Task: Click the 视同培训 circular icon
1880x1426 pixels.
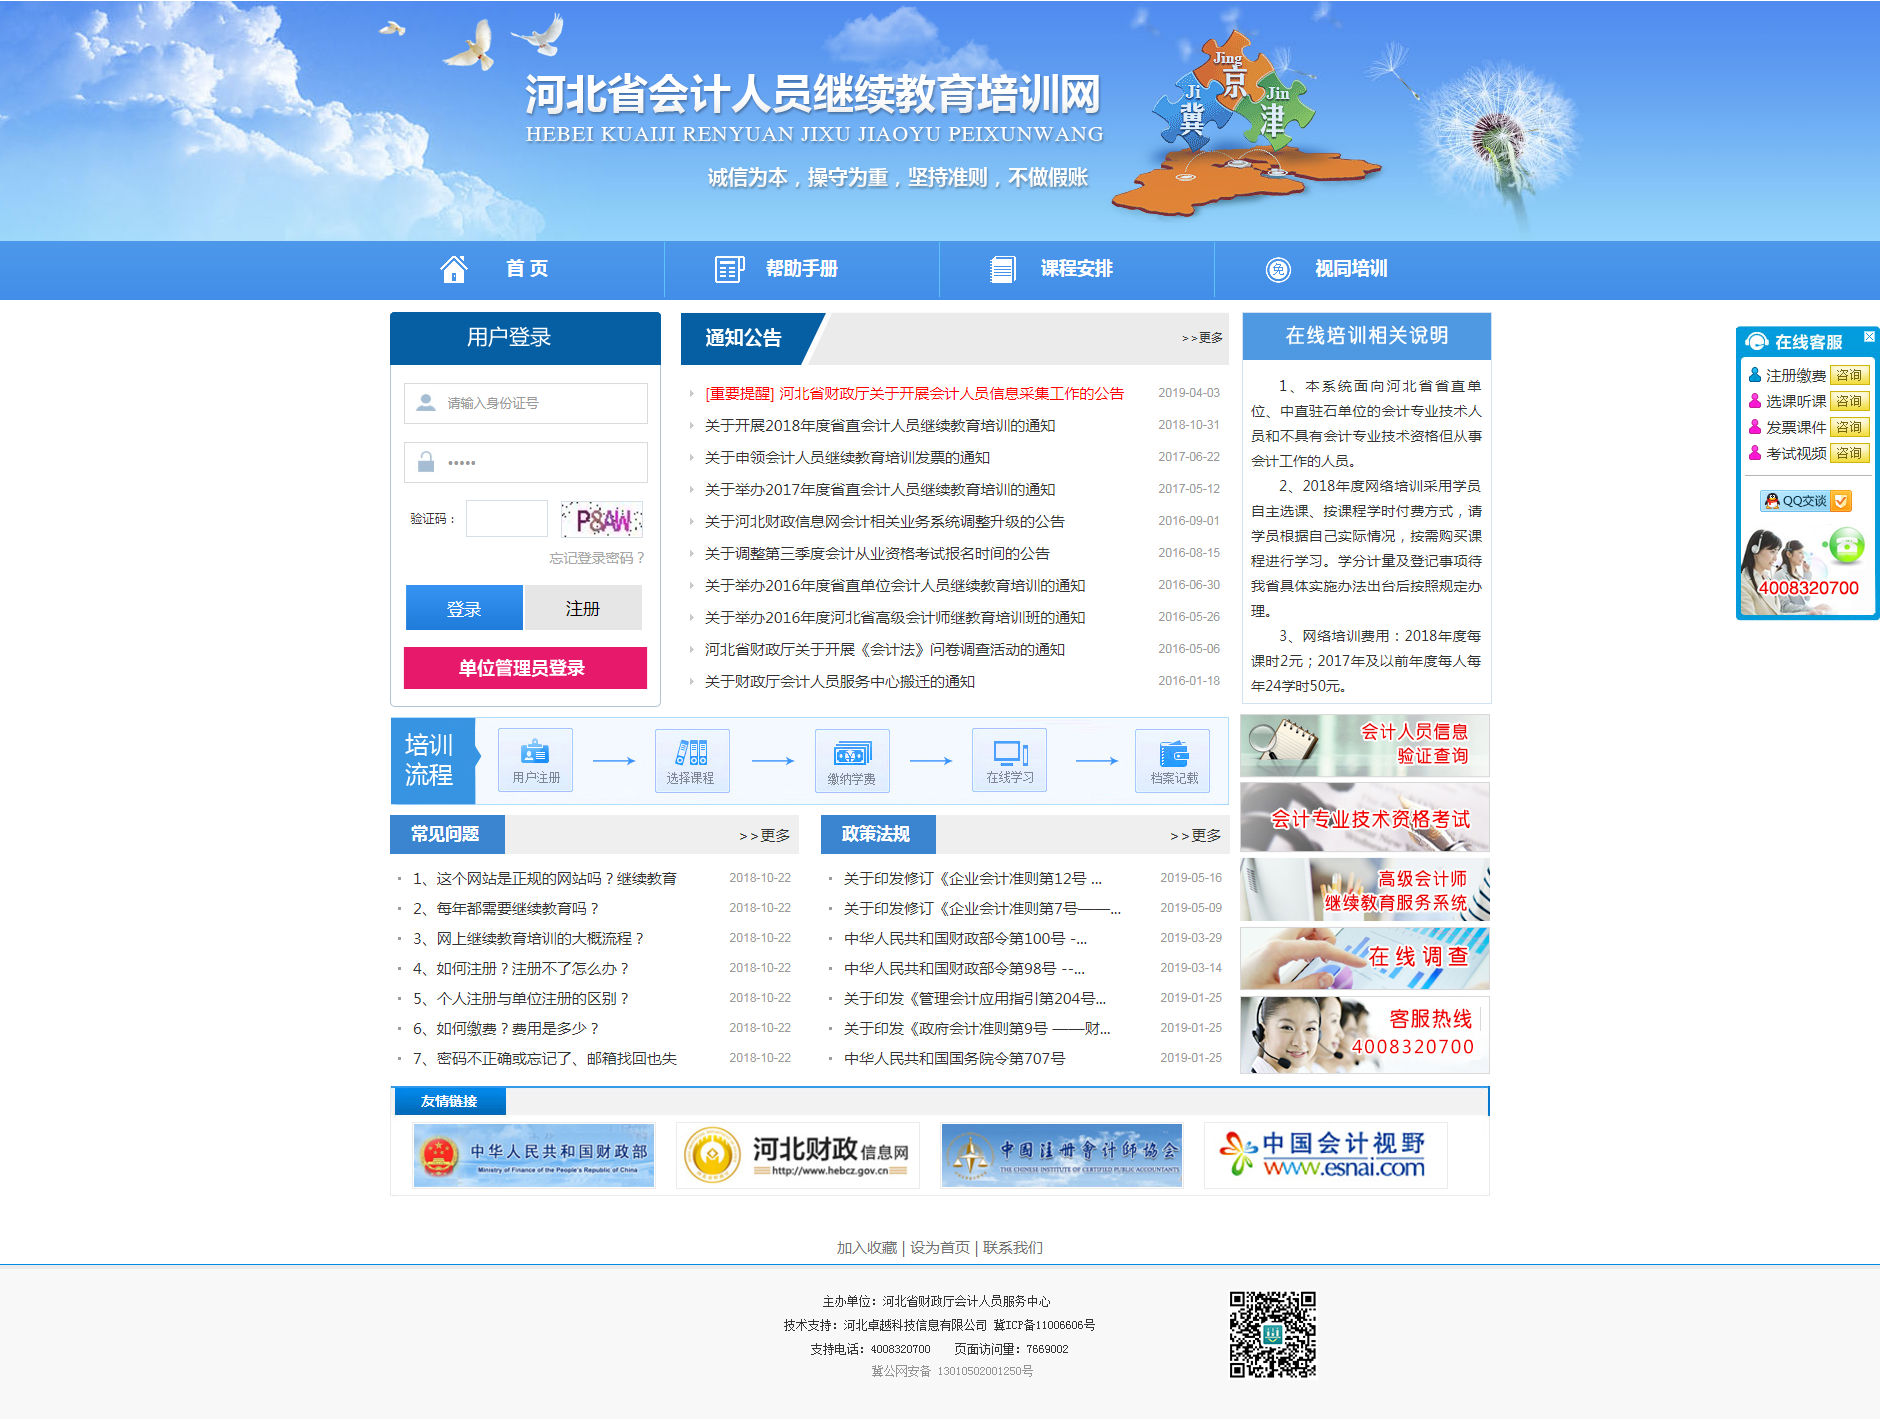Action: pyautogui.click(x=1278, y=269)
